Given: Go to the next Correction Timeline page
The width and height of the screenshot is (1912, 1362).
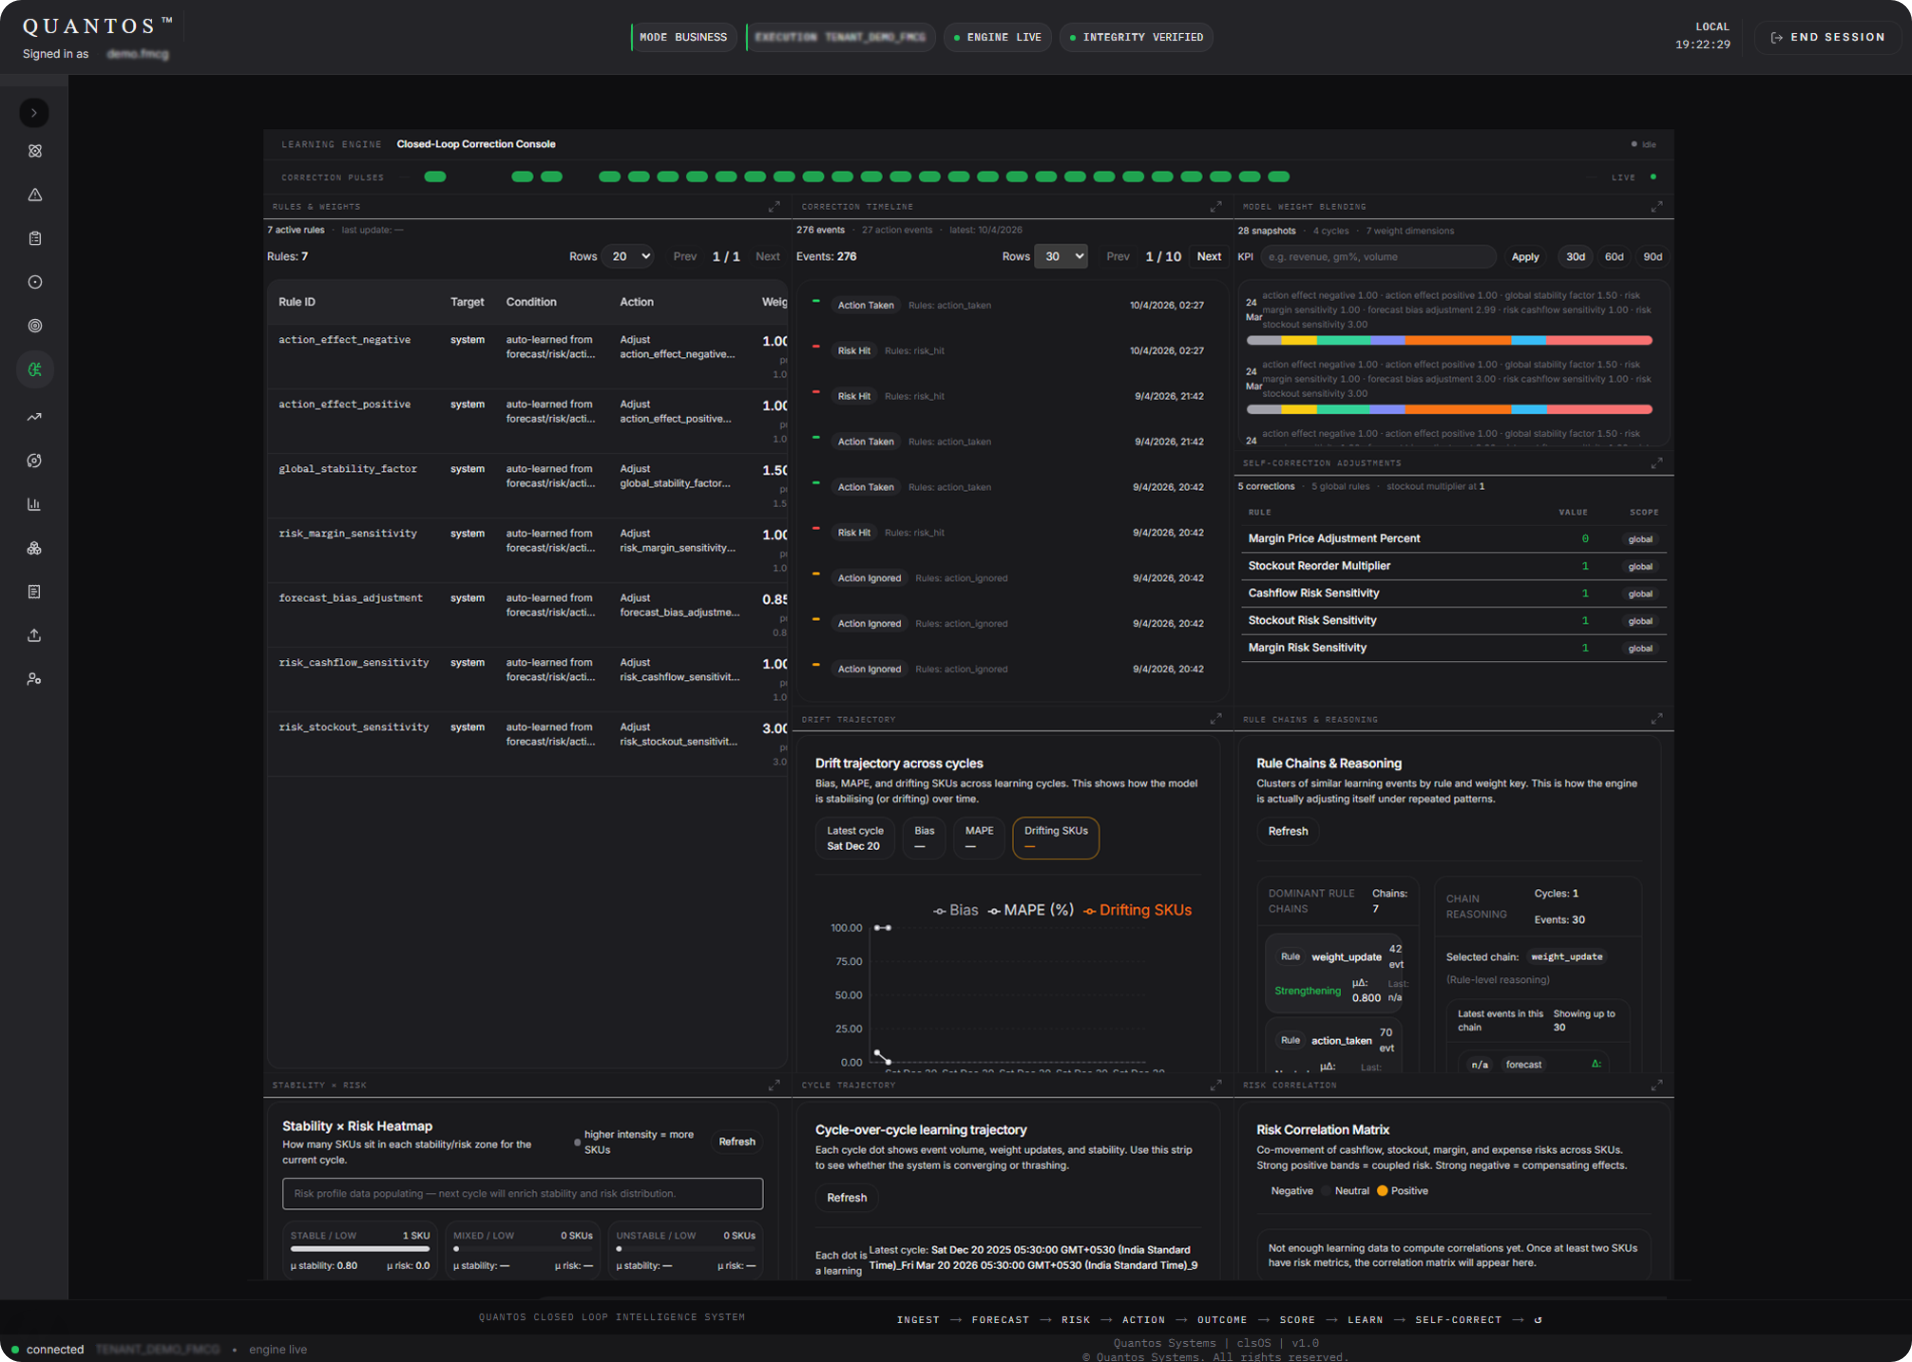Looking at the screenshot, I should [x=1209, y=257].
